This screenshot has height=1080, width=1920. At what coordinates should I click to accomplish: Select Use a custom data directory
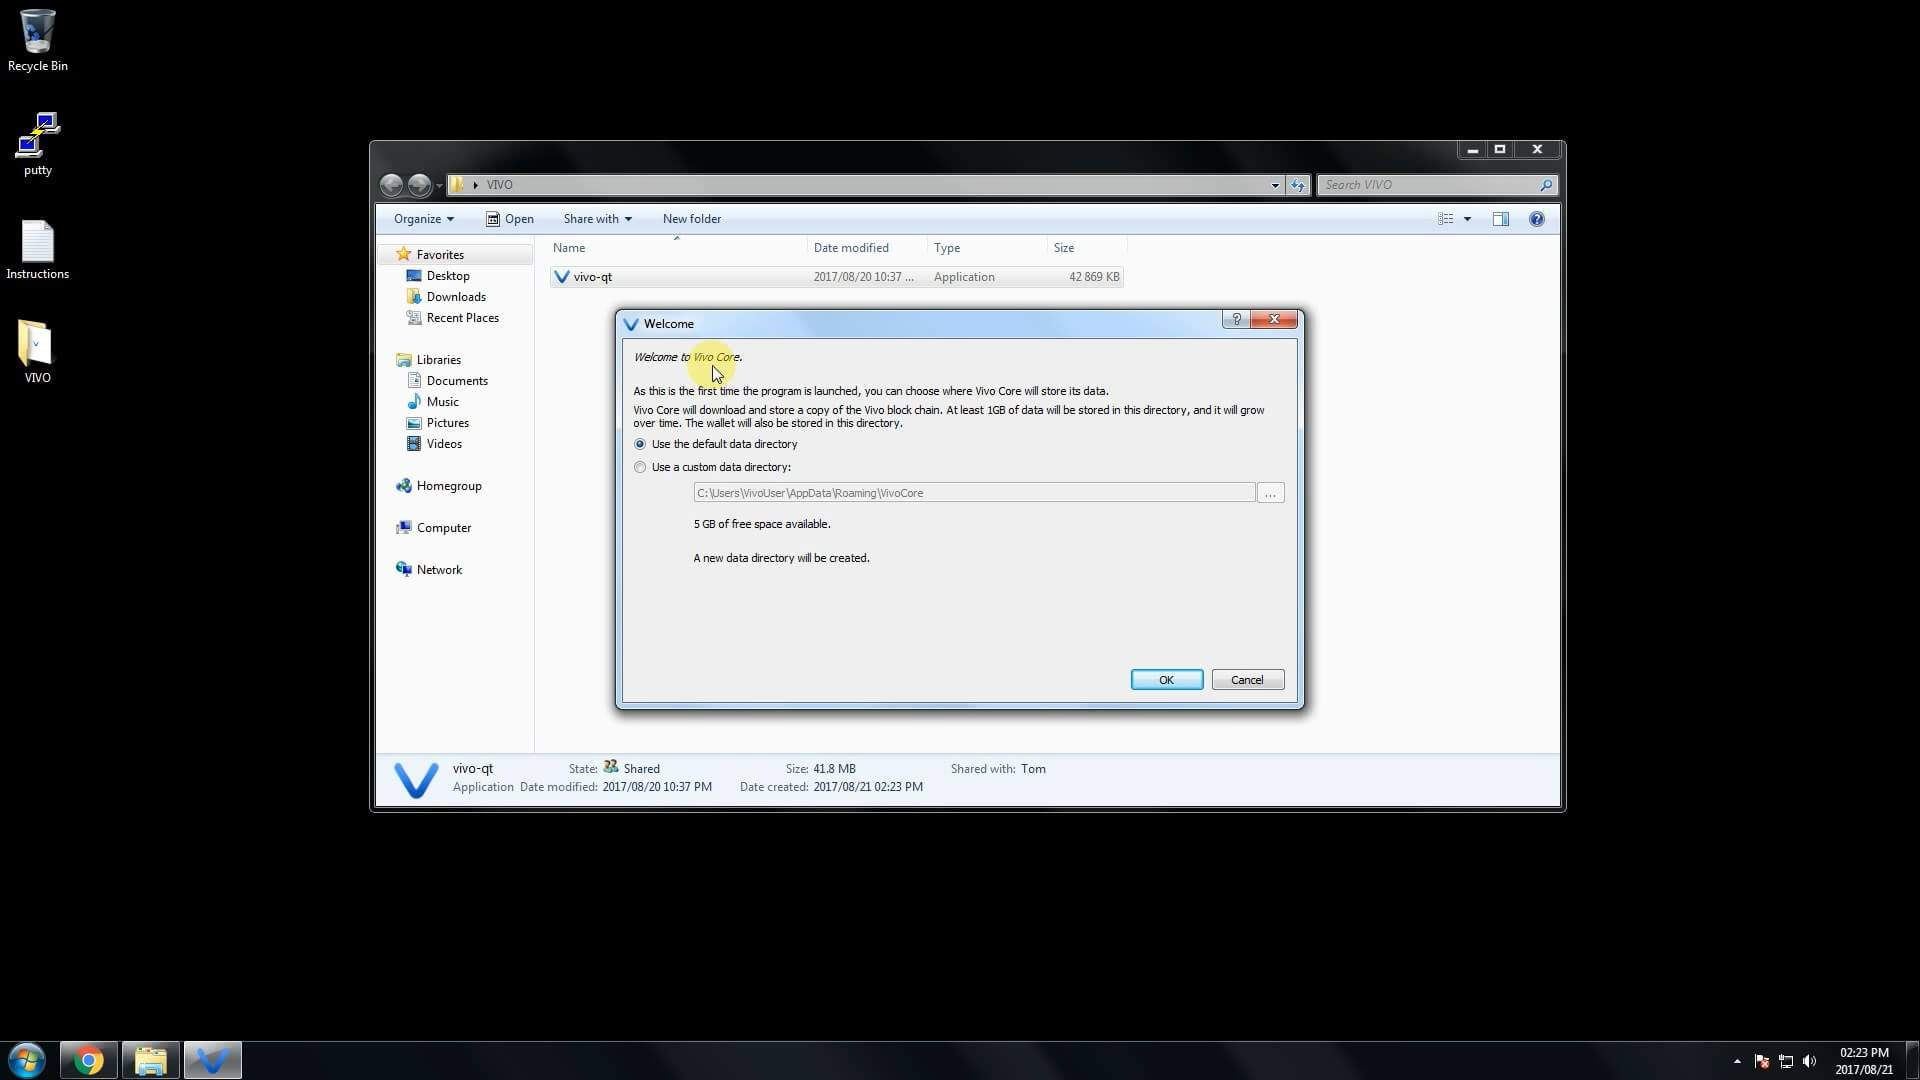pyautogui.click(x=640, y=467)
